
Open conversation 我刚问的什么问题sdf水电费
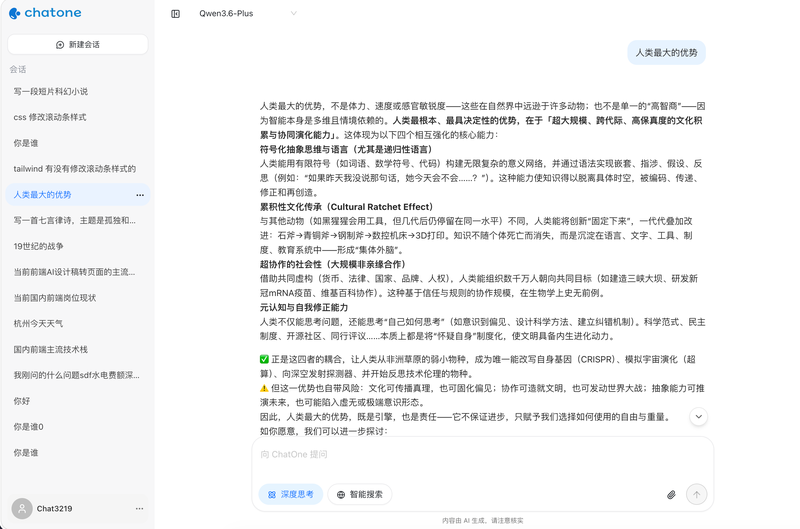(x=78, y=375)
